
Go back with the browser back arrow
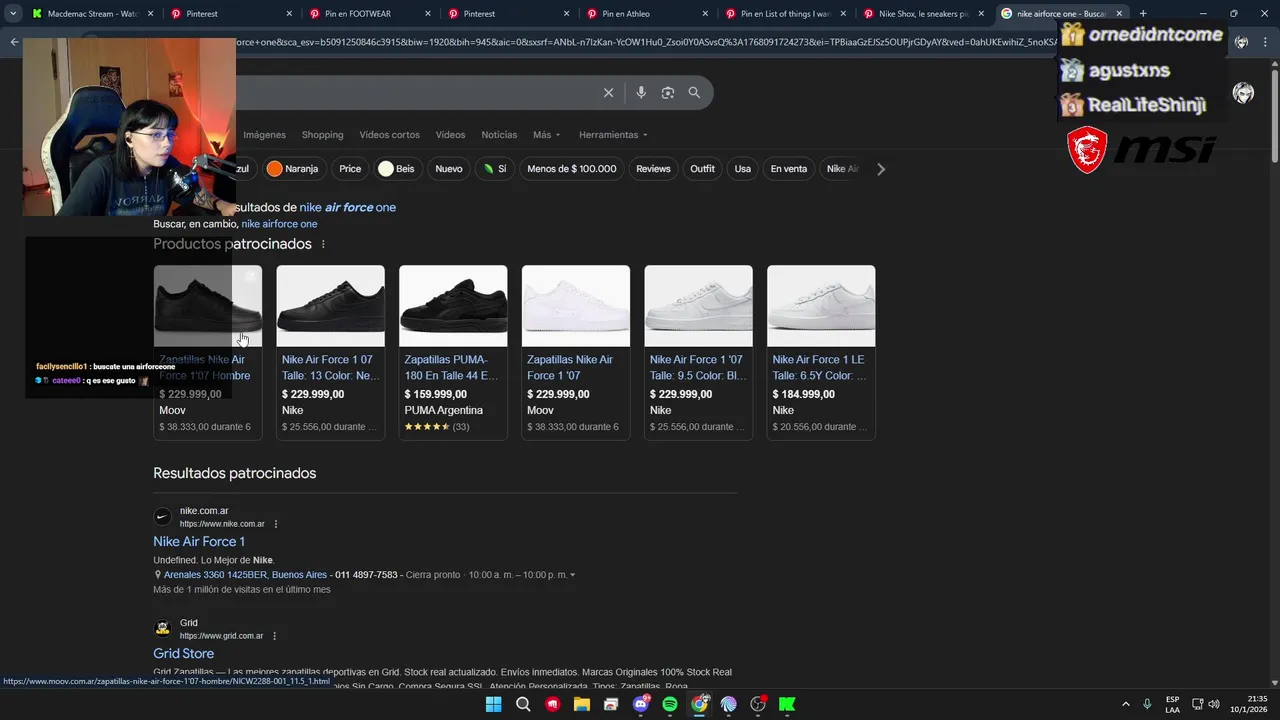pyautogui.click(x=14, y=42)
